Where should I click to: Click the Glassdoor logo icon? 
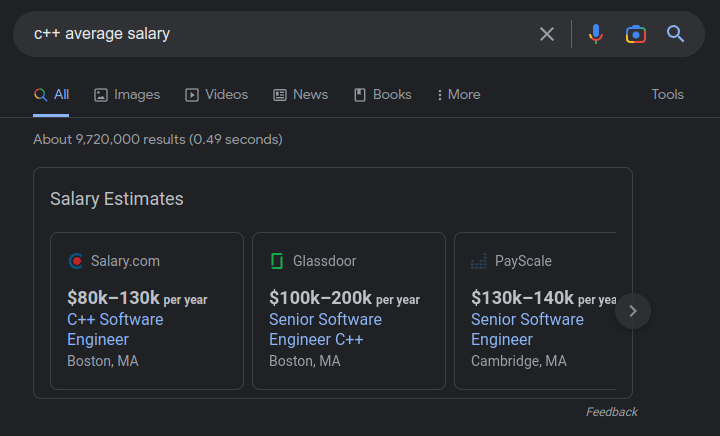(277, 261)
